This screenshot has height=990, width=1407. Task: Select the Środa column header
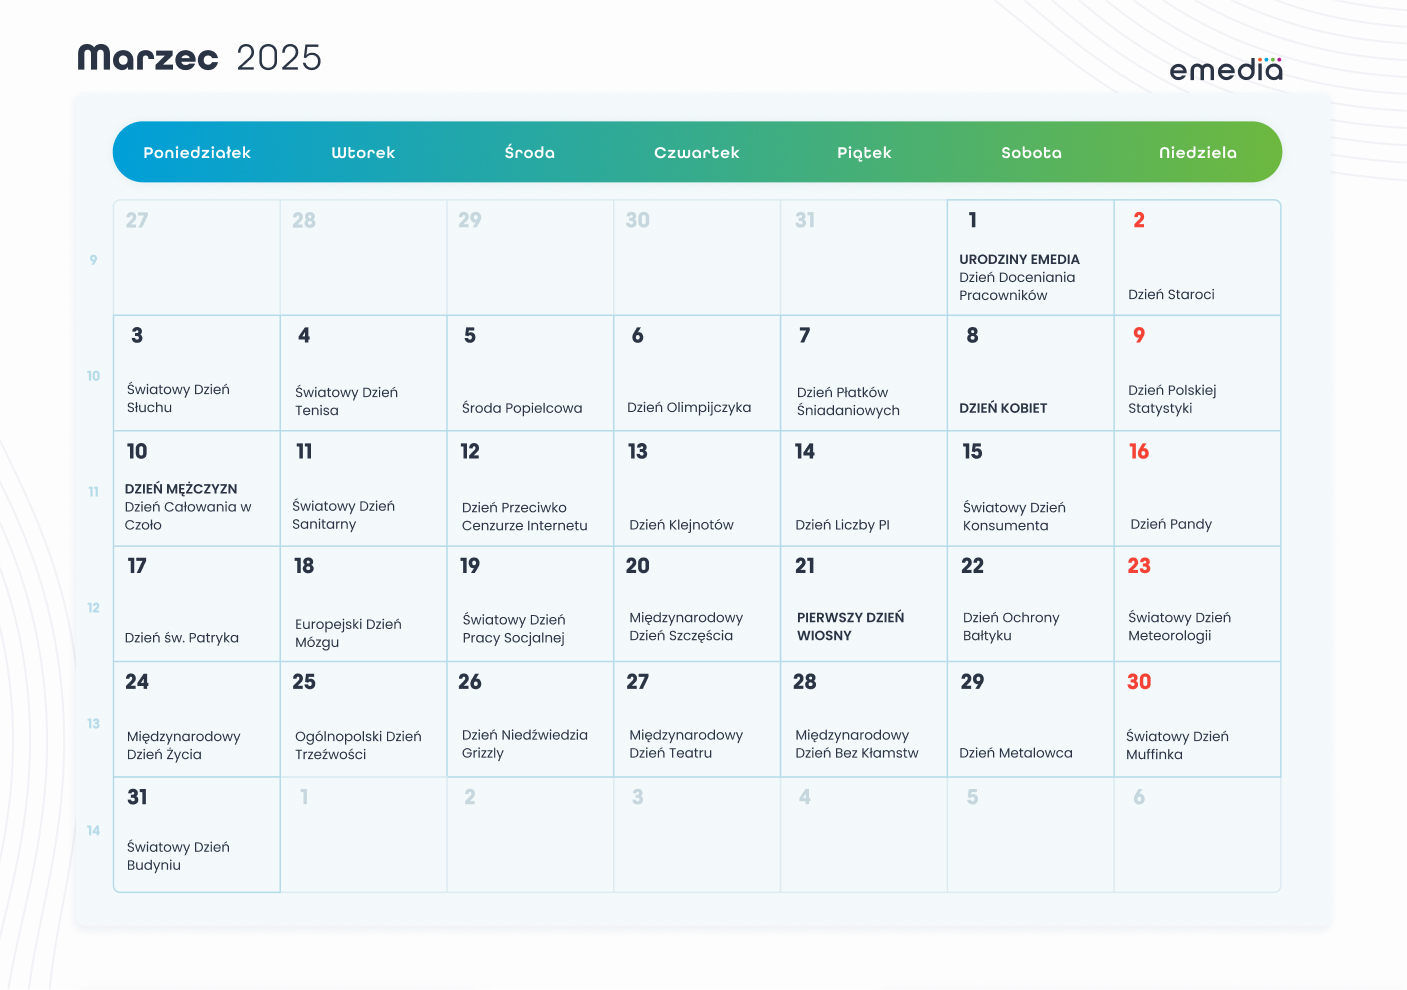click(530, 153)
